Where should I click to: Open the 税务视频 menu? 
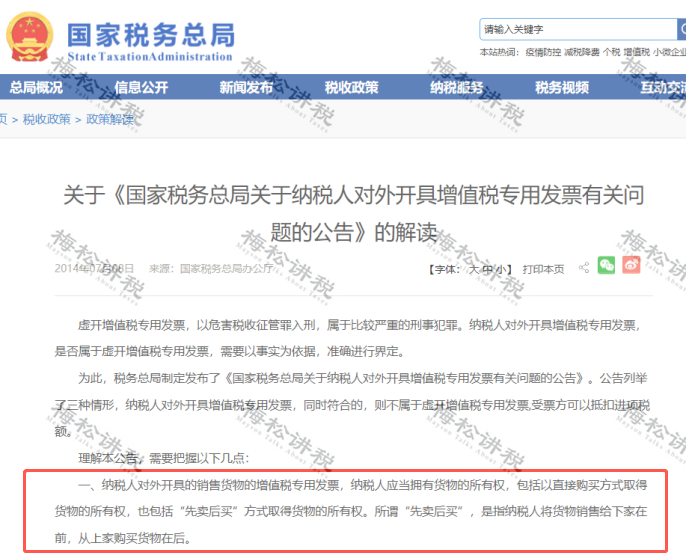[x=562, y=88]
